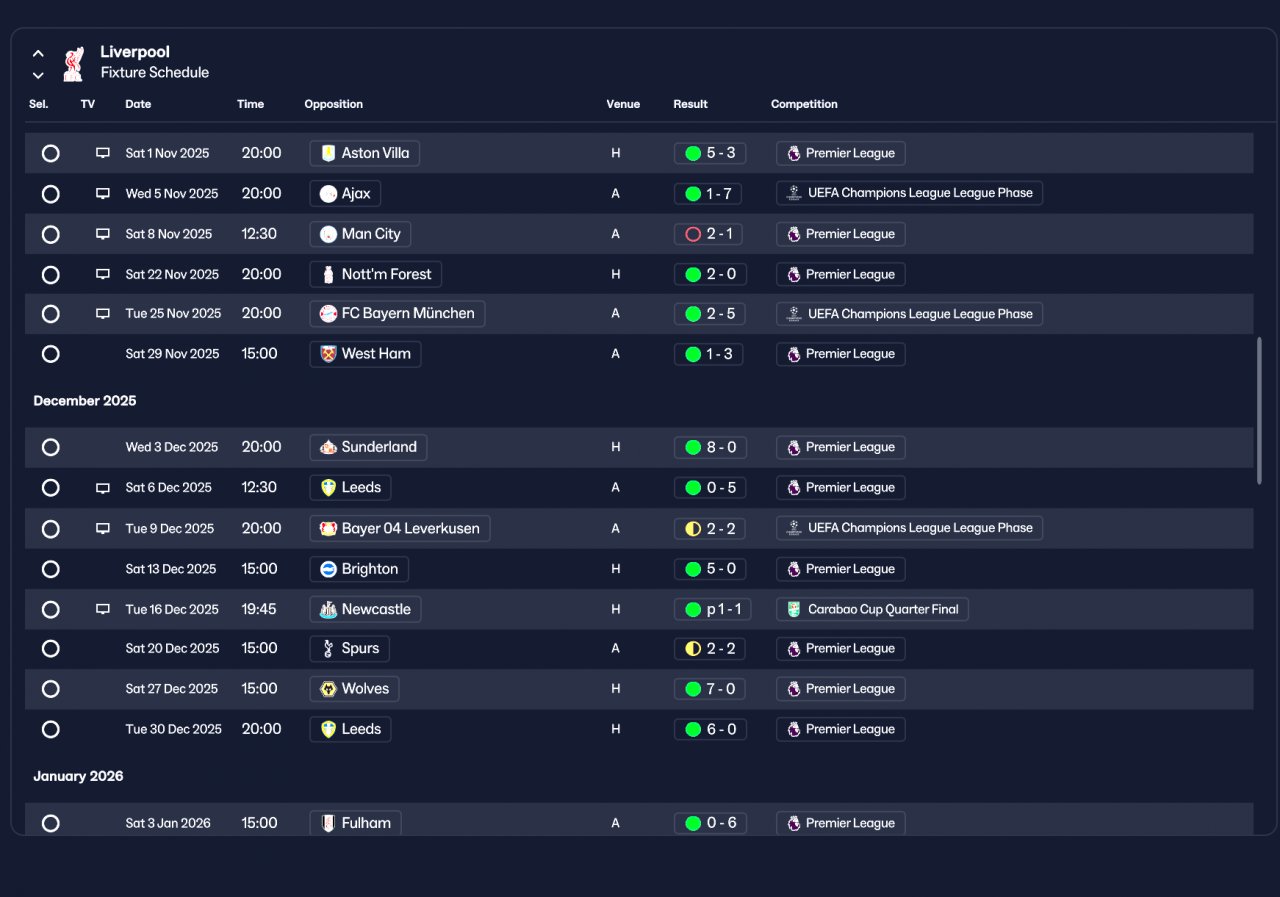Click the Spurs club badge icon
Screen dimensions: 1280x897
coord(328,648)
